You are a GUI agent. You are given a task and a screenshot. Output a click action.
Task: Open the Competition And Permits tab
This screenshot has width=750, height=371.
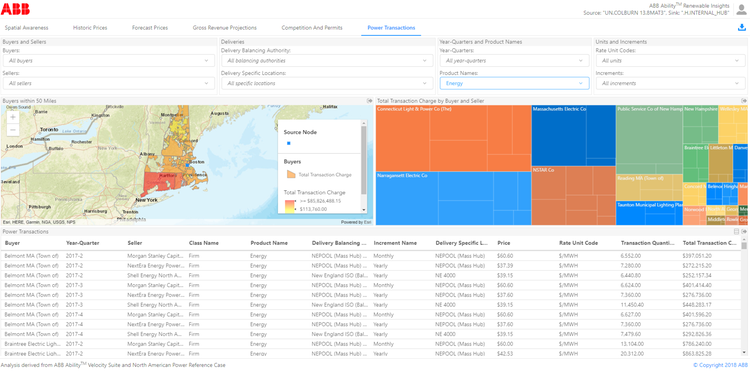[x=312, y=28]
